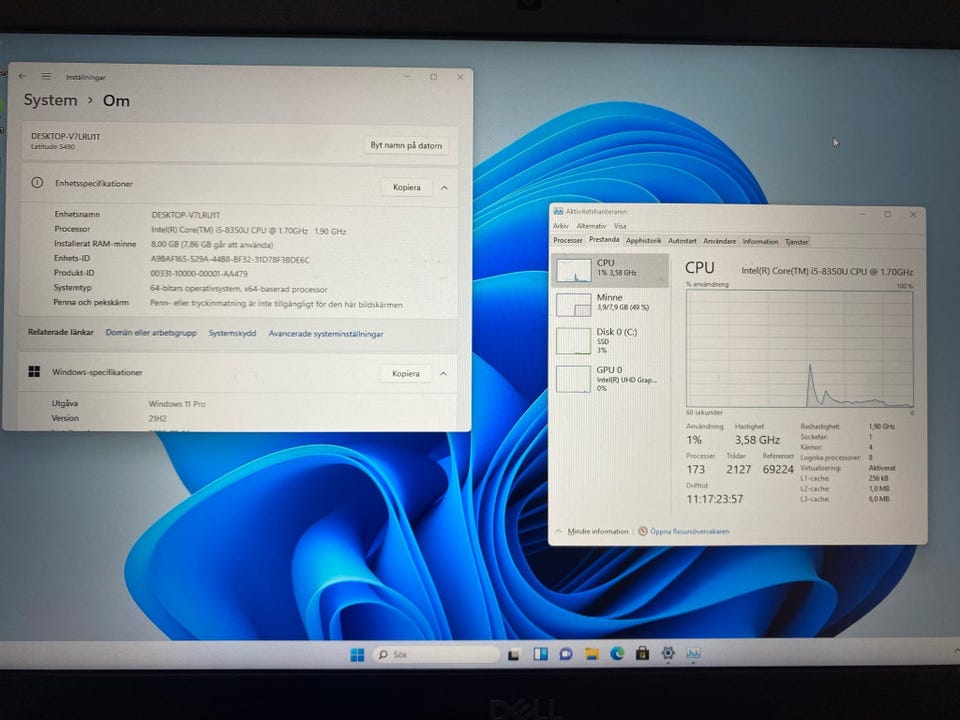This screenshot has height=720, width=960.
Task: Switch to the Processer tab
Action: click(568, 241)
